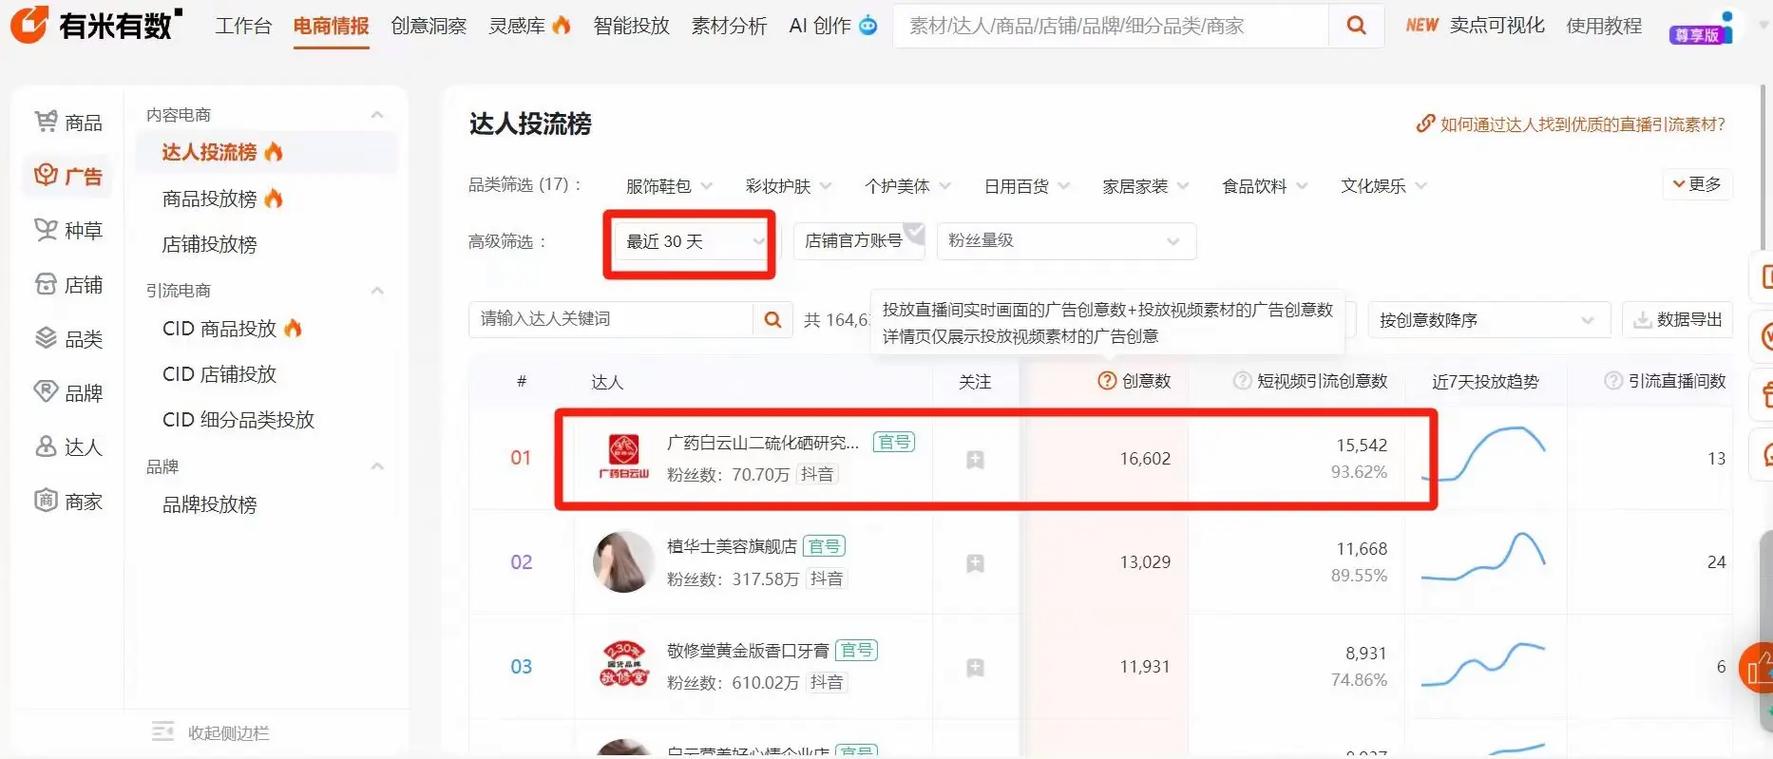Open the 灵感库 tab
This screenshot has width=1773, height=759.
(x=529, y=26)
